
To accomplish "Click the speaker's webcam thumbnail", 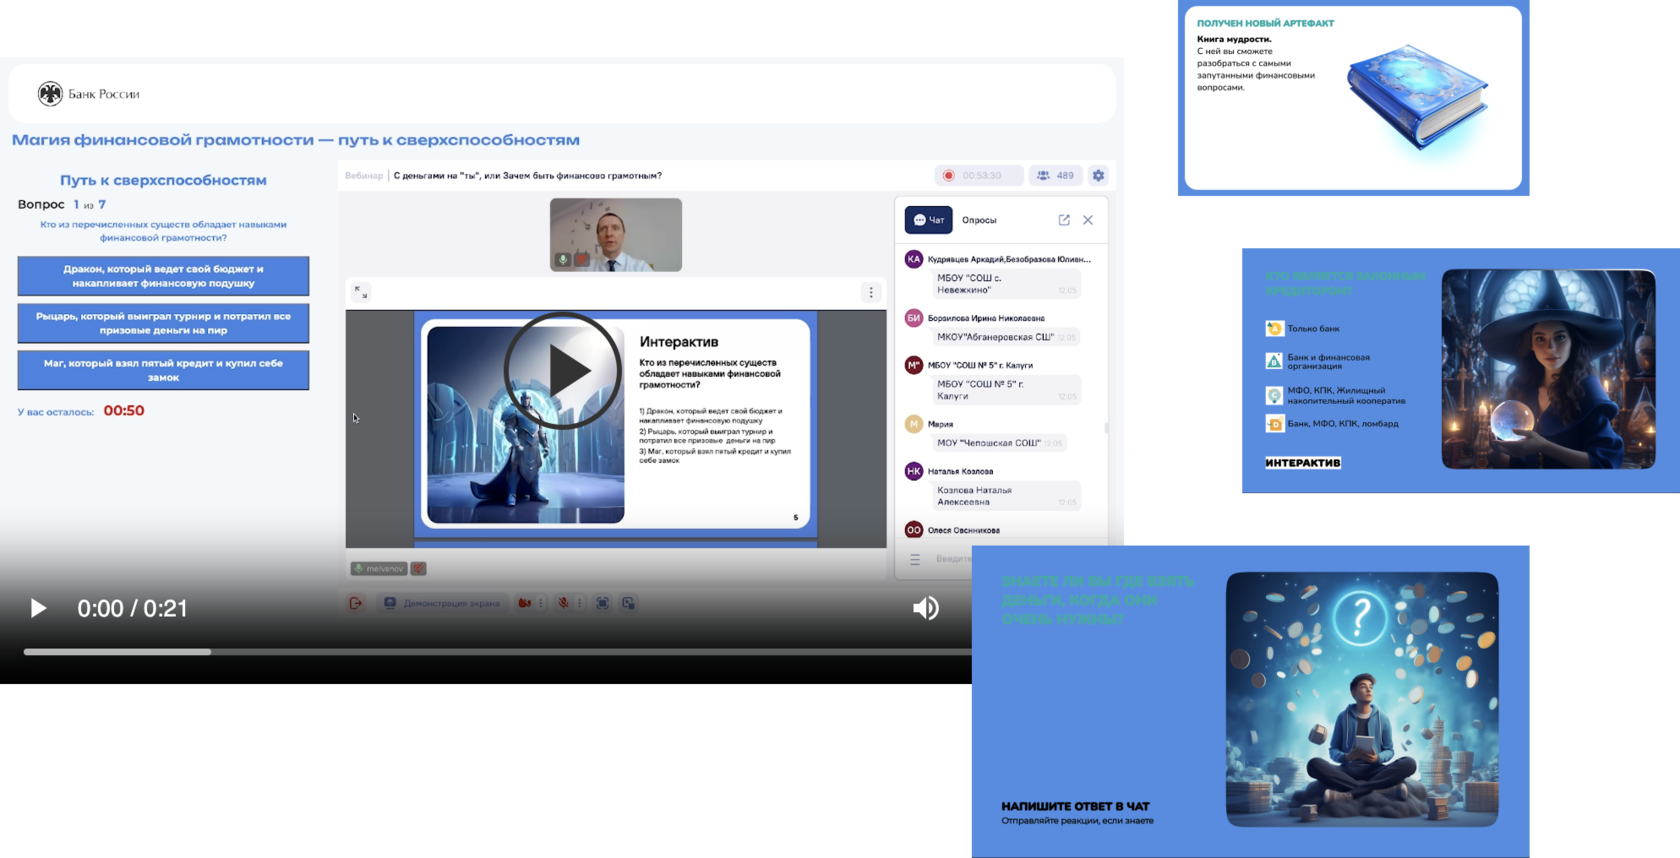I will tap(616, 235).
